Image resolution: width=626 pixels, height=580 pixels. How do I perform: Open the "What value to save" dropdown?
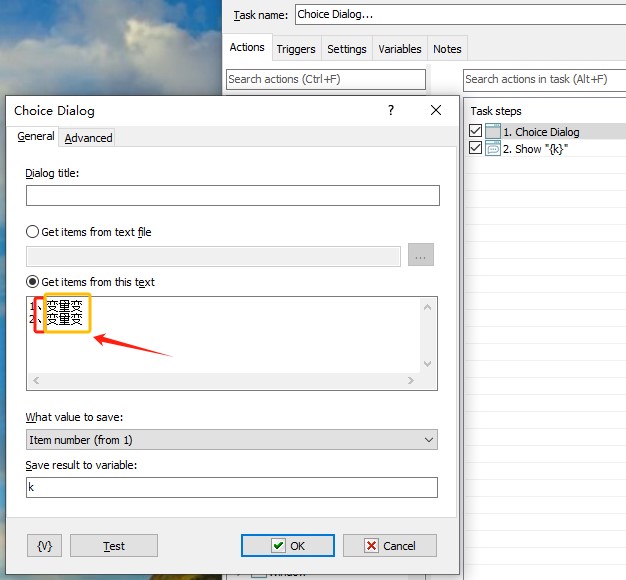(232, 440)
